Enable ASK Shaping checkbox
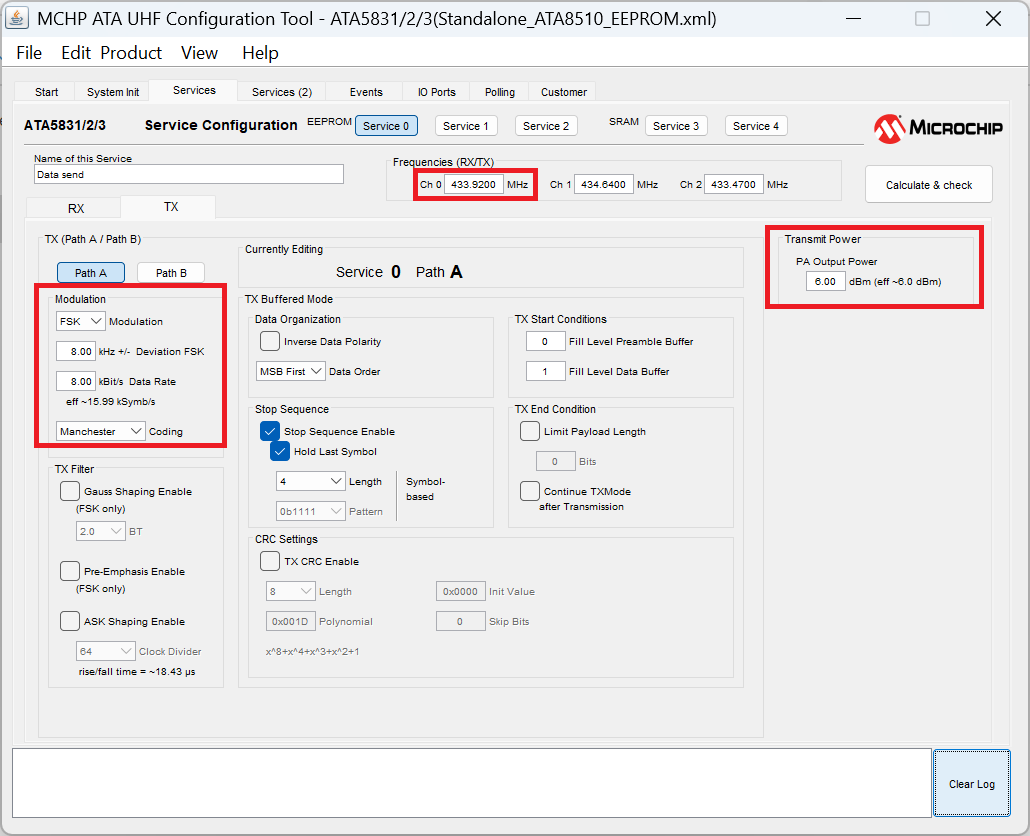 (x=70, y=621)
